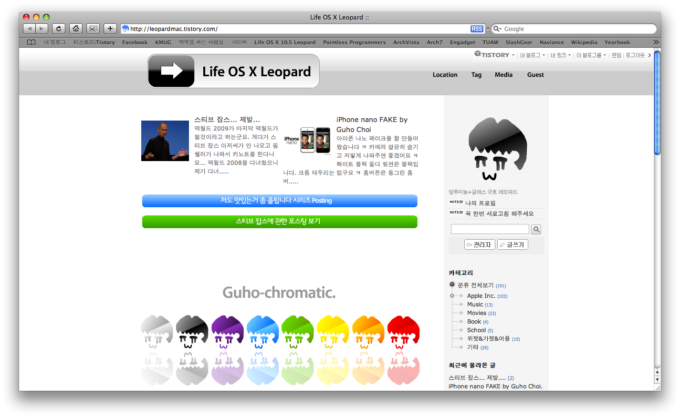Select the light gray Guho-chromatic face icon

coord(157,332)
